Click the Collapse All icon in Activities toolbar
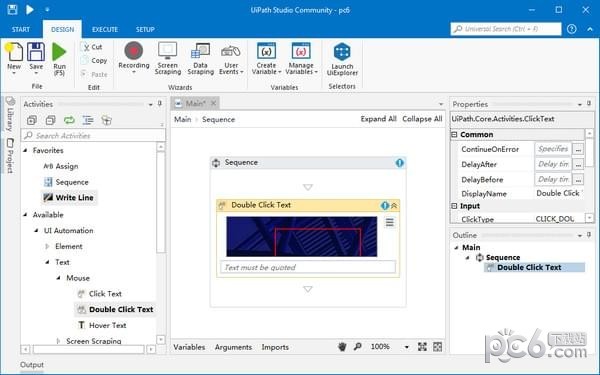600x375 pixels. [x=51, y=121]
